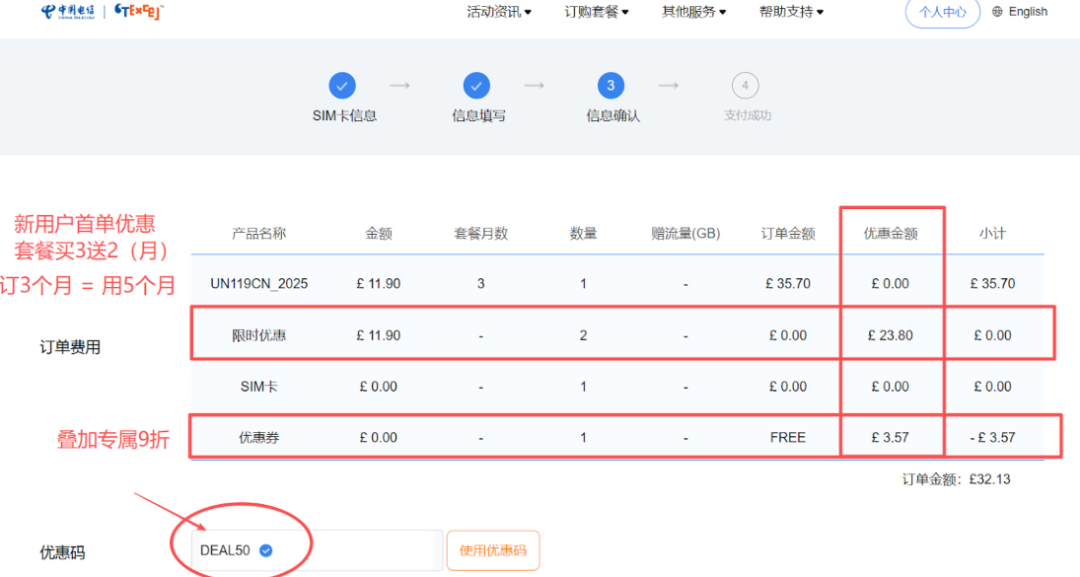Open the 帮助支持 dropdown

coord(790,12)
